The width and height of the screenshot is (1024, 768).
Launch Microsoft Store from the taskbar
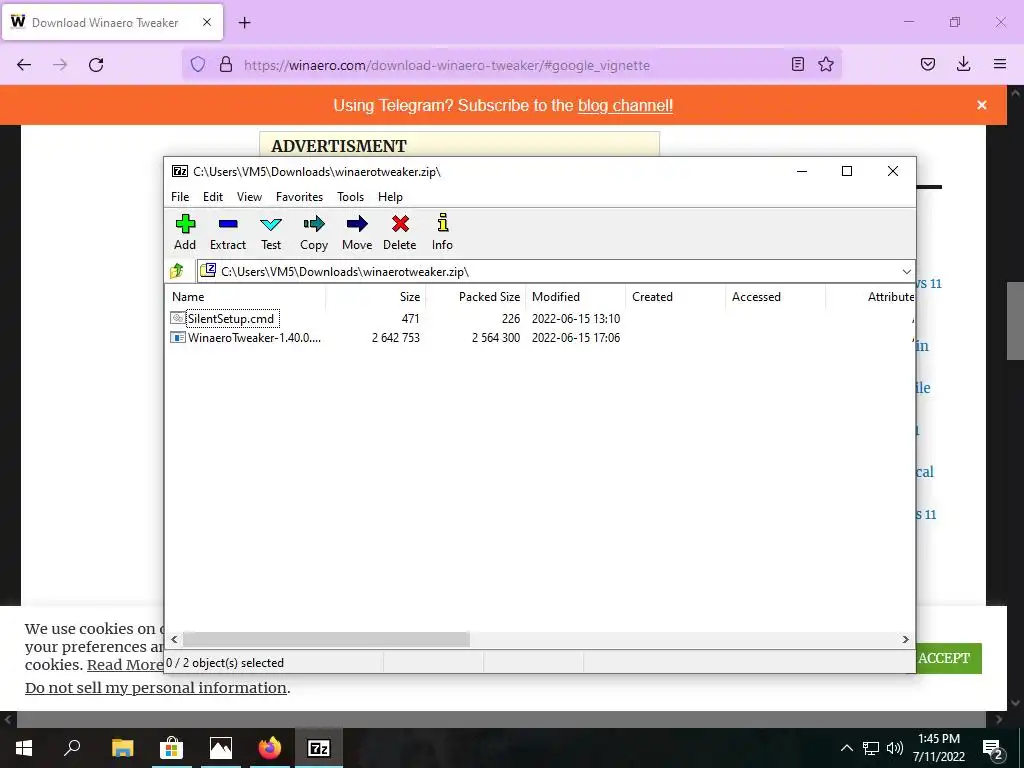coord(172,748)
